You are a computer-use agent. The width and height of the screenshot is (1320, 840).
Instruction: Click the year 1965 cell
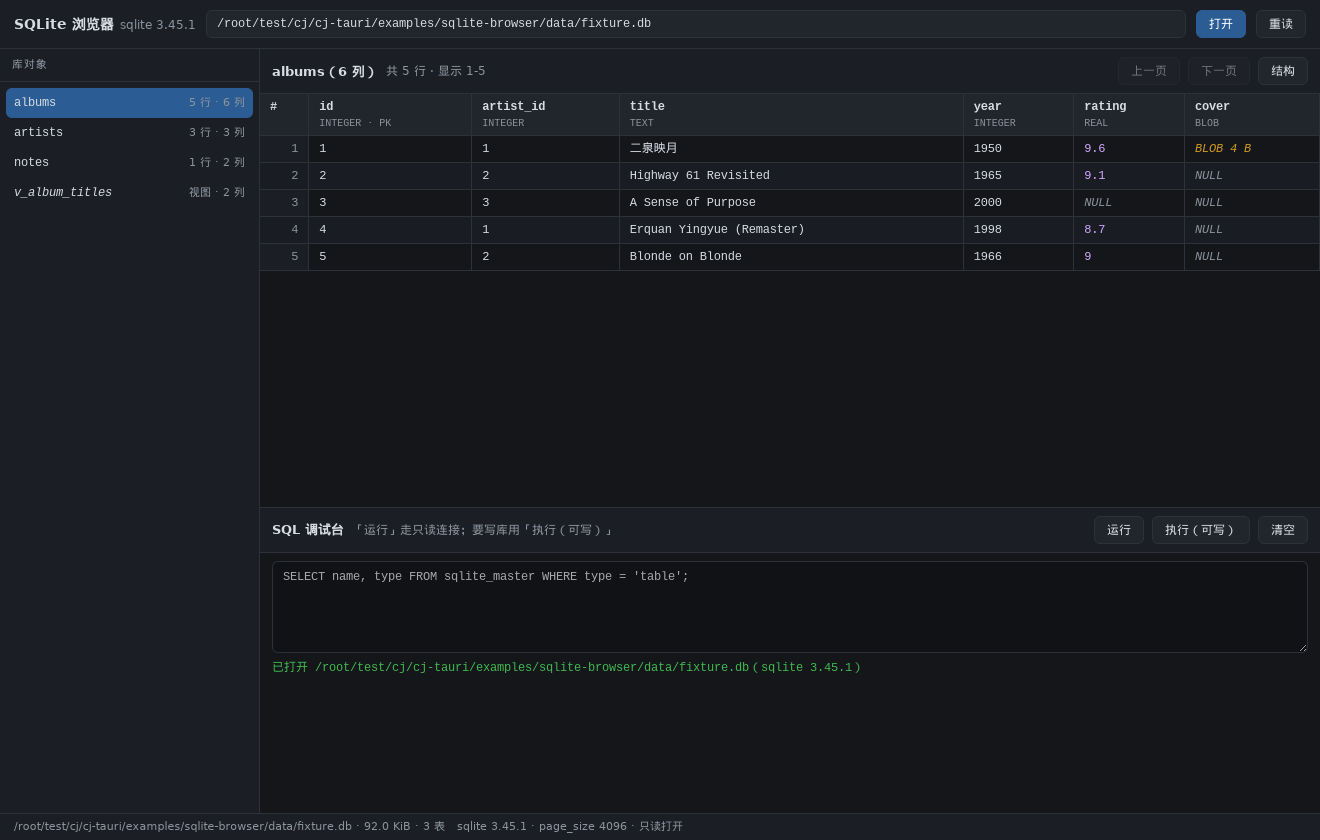pos(1018,176)
